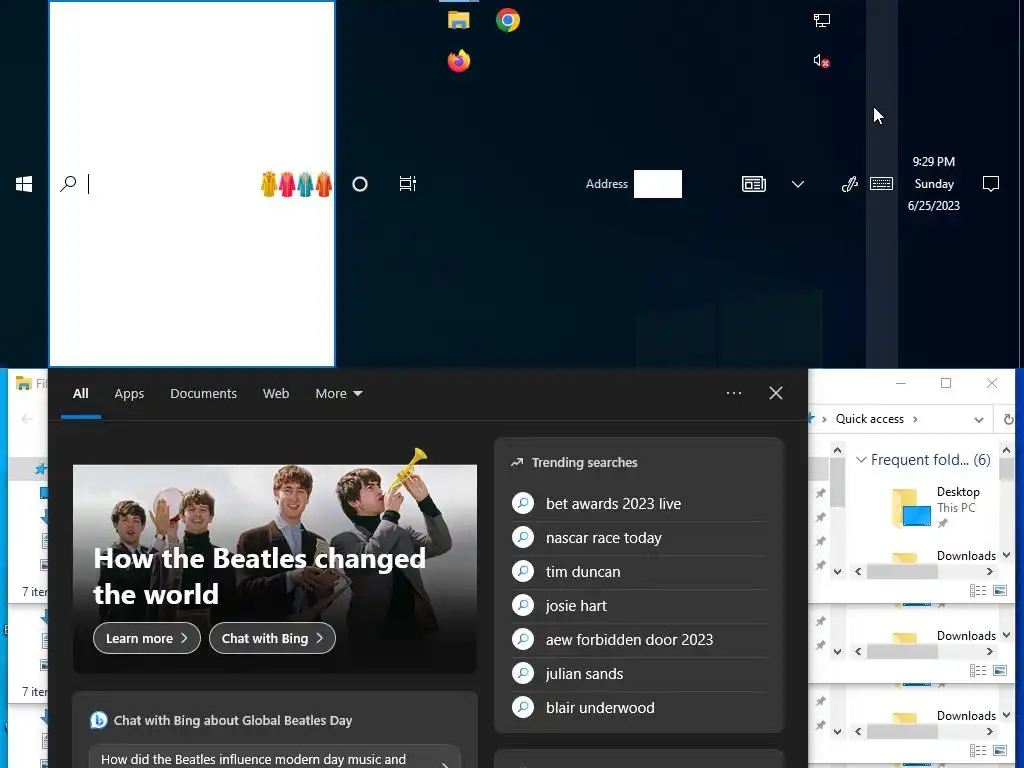Click the taskbar Address input field
The width and height of the screenshot is (1024, 768).
point(658,184)
